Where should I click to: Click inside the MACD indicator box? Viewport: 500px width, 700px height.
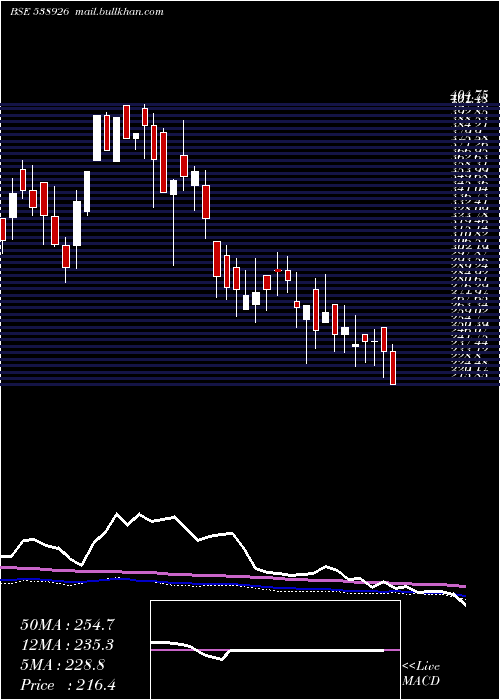tap(275, 650)
